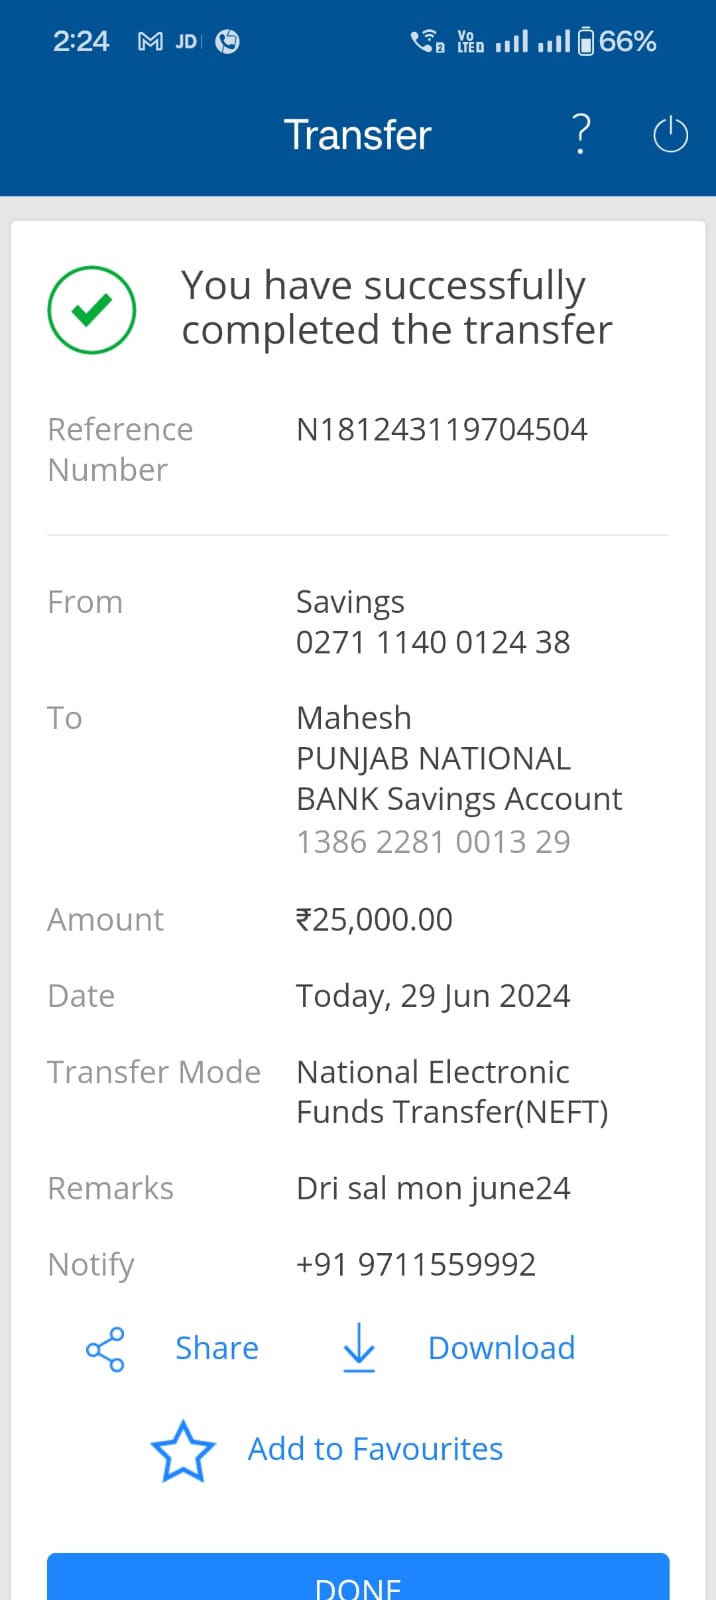The width and height of the screenshot is (716, 1600).
Task: Tap the WiFi calling status icon
Action: pyautogui.click(x=427, y=41)
